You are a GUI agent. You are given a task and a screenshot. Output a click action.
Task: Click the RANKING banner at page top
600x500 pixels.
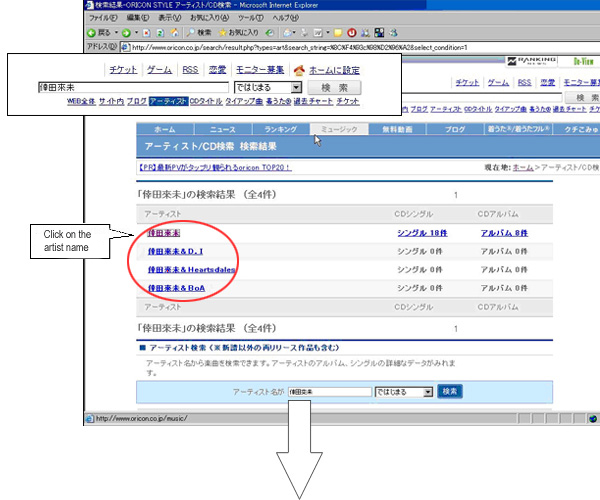[x=531, y=61]
